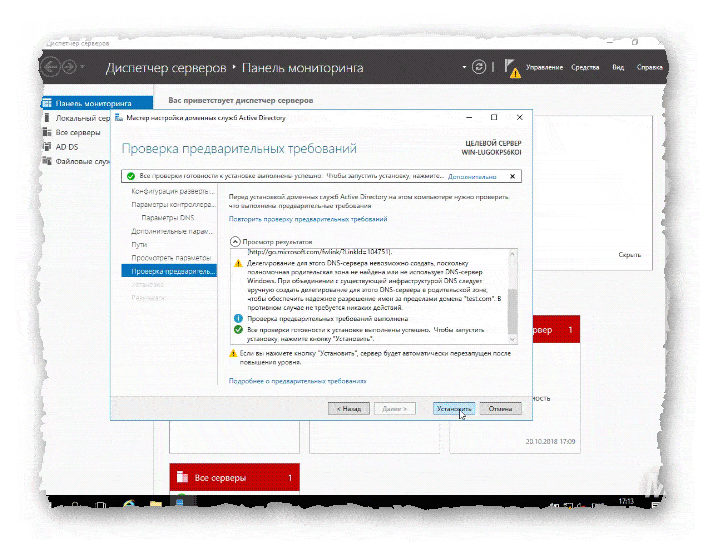
Task: Open the Управление menu
Action: click(544, 67)
